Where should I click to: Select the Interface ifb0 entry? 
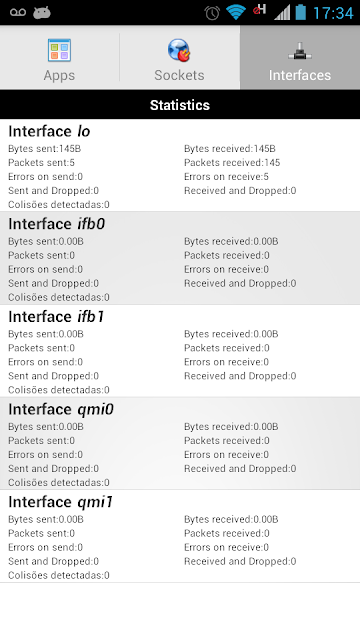pyautogui.click(x=180, y=258)
